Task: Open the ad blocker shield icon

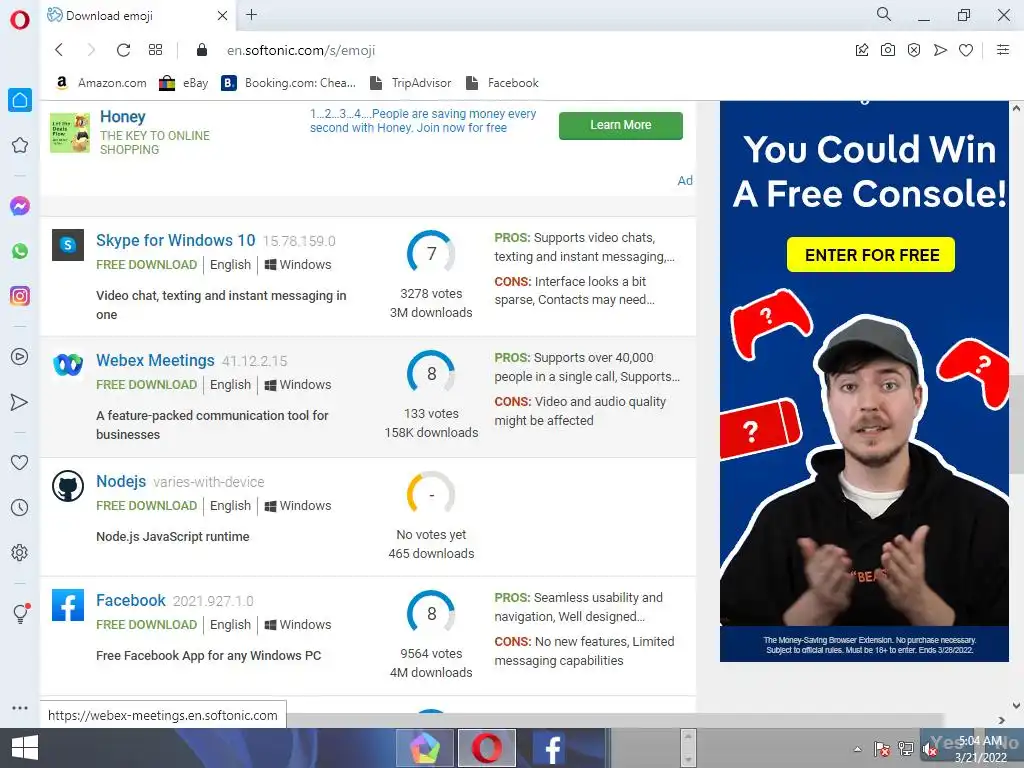Action: pyautogui.click(x=914, y=50)
